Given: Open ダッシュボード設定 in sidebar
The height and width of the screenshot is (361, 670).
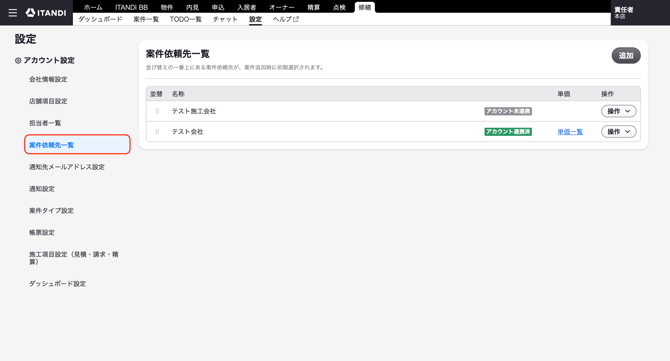Looking at the screenshot, I should pyautogui.click(x=57, y=283).
